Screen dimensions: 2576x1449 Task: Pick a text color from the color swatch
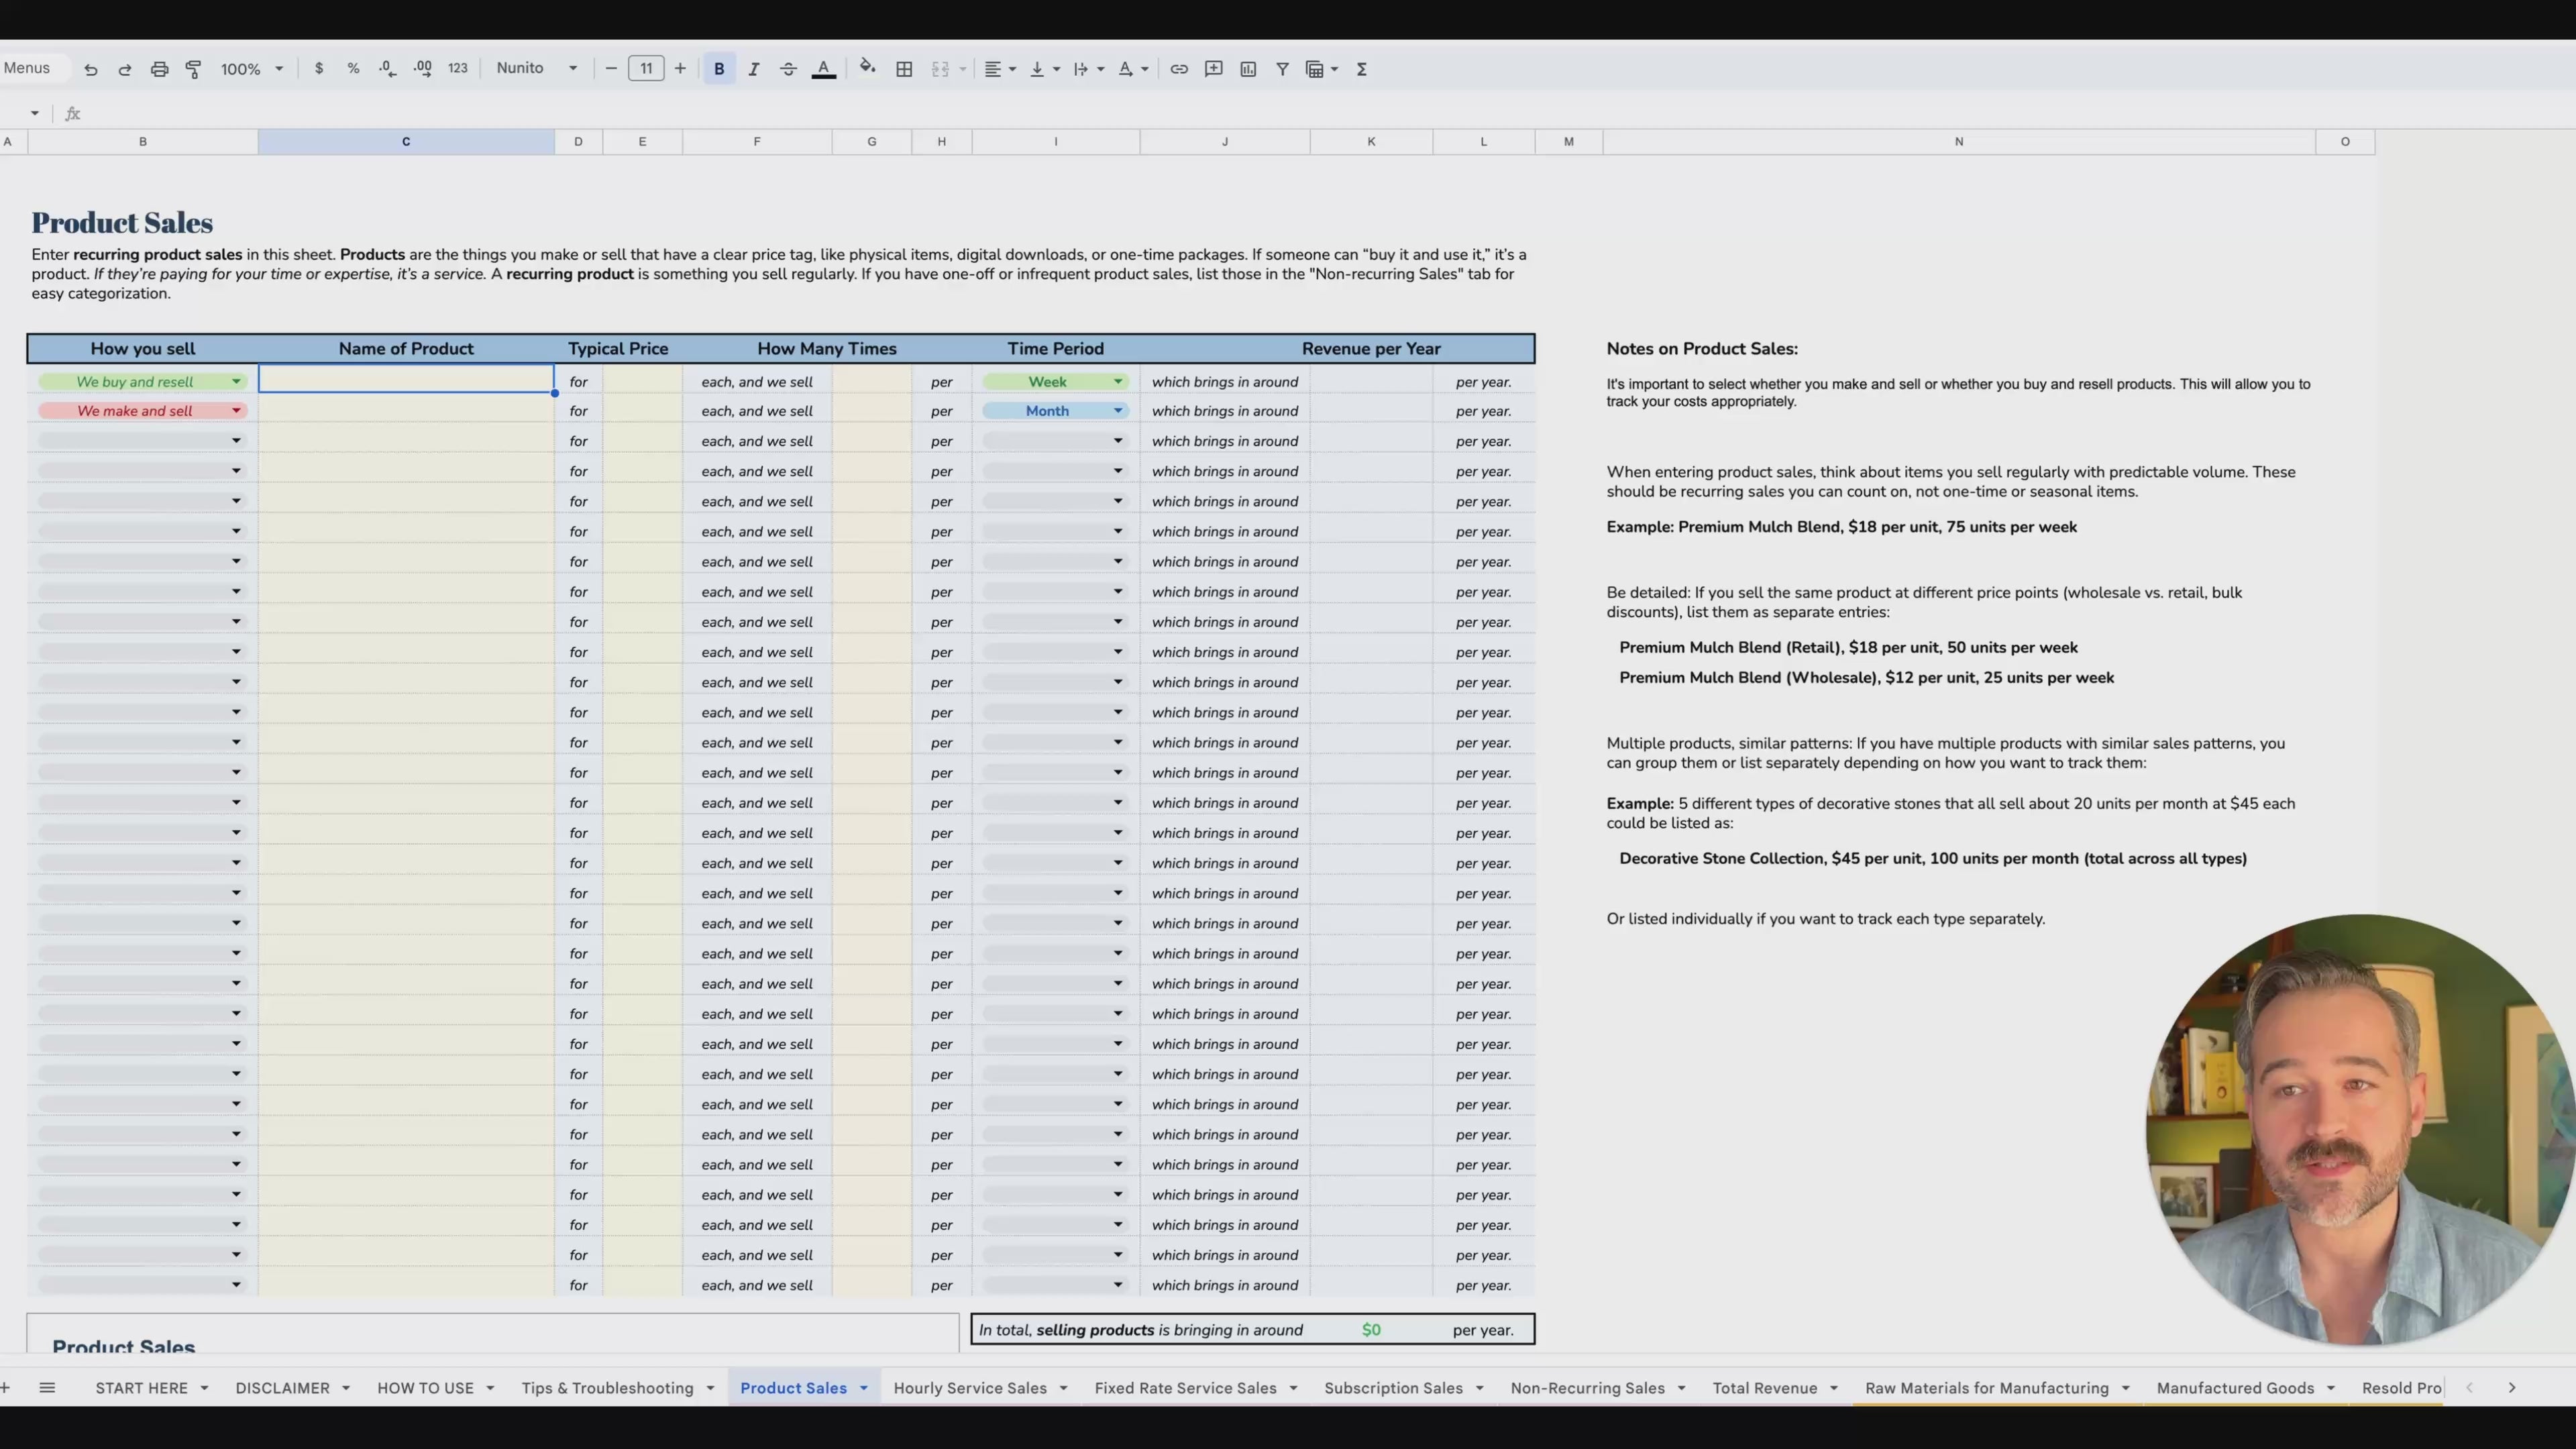coord(824,69)
